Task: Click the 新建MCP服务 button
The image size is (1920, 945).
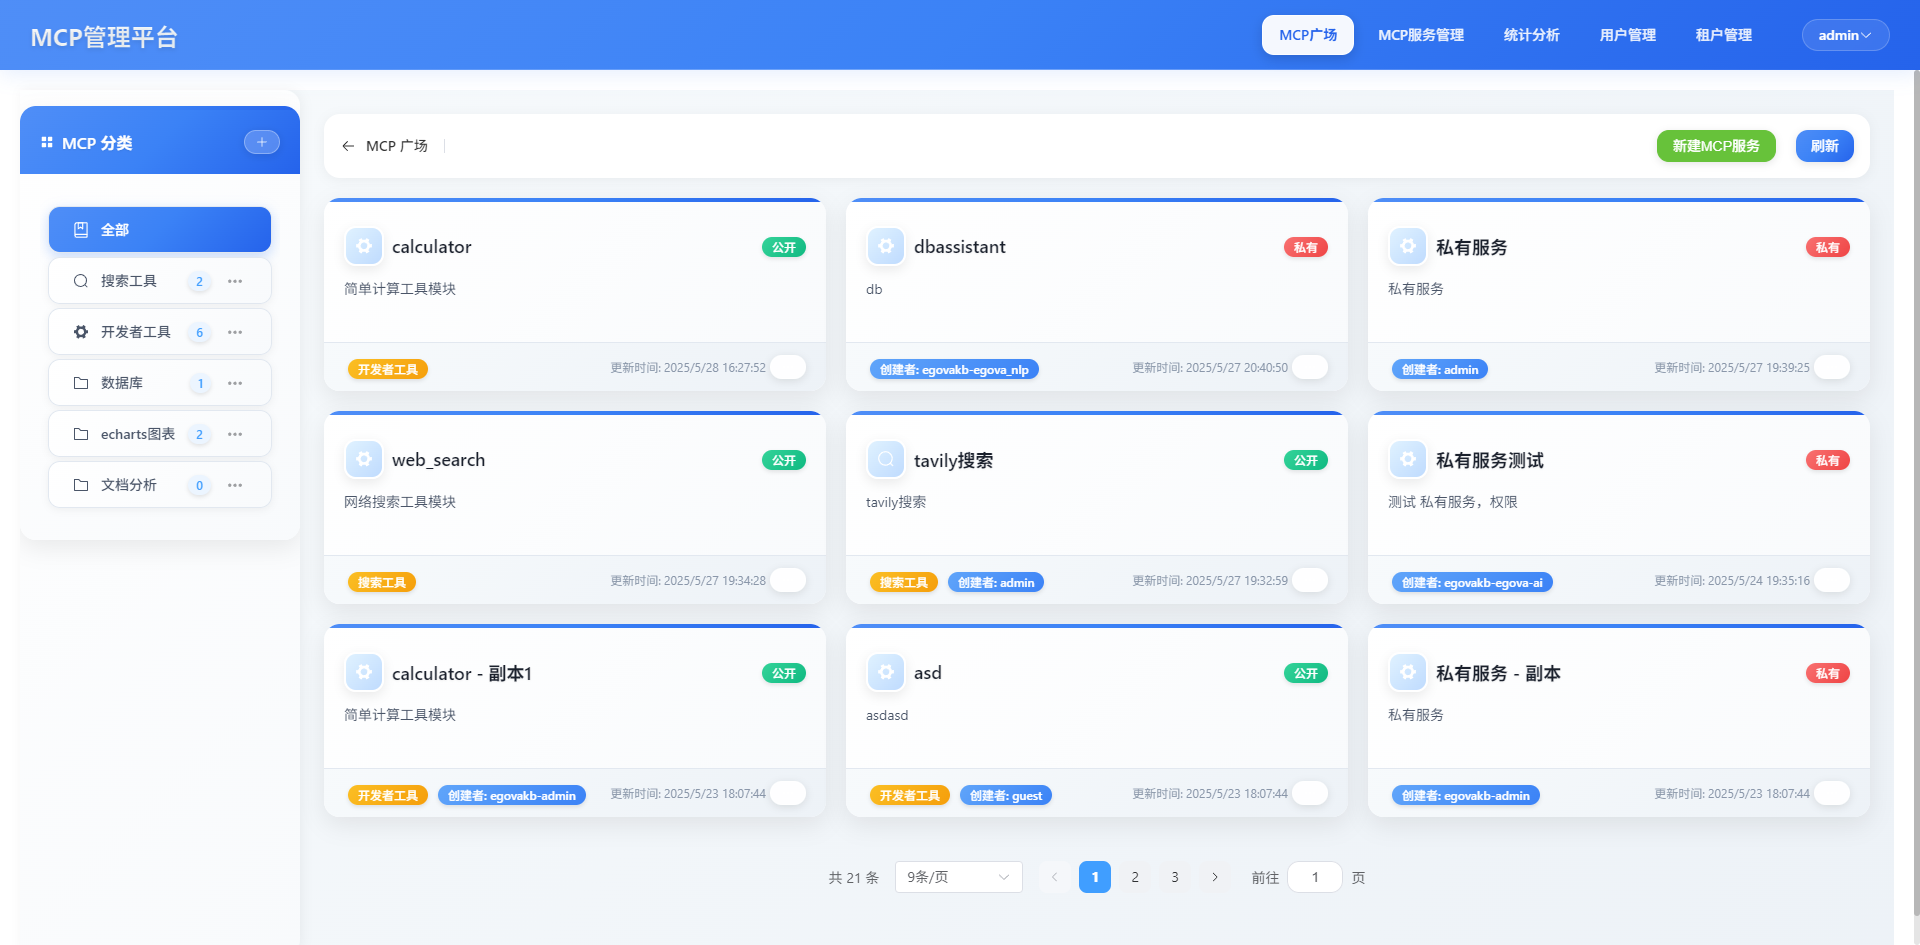Action: [x=1716, y=145]
